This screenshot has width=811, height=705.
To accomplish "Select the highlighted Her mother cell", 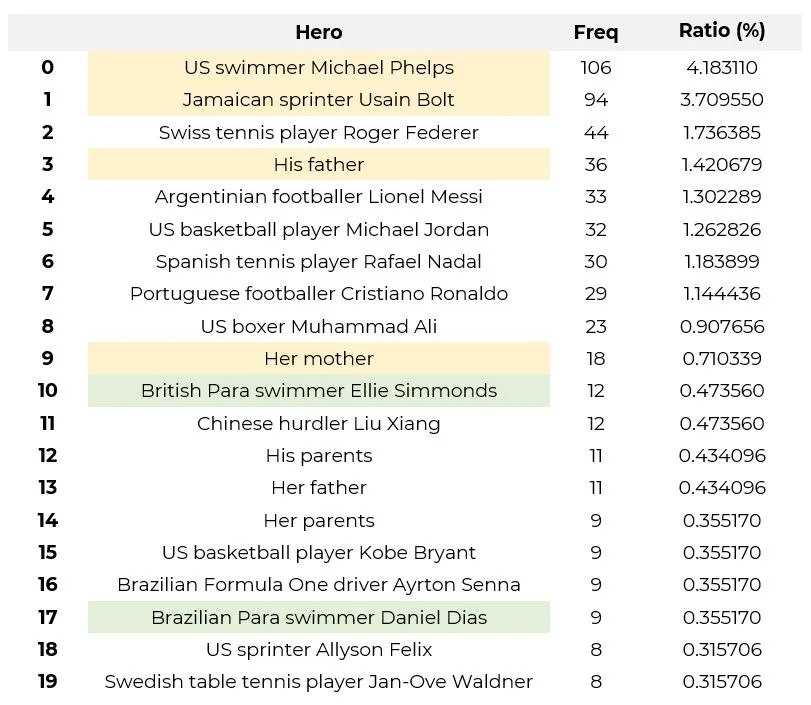I will (x=318, y=358).
